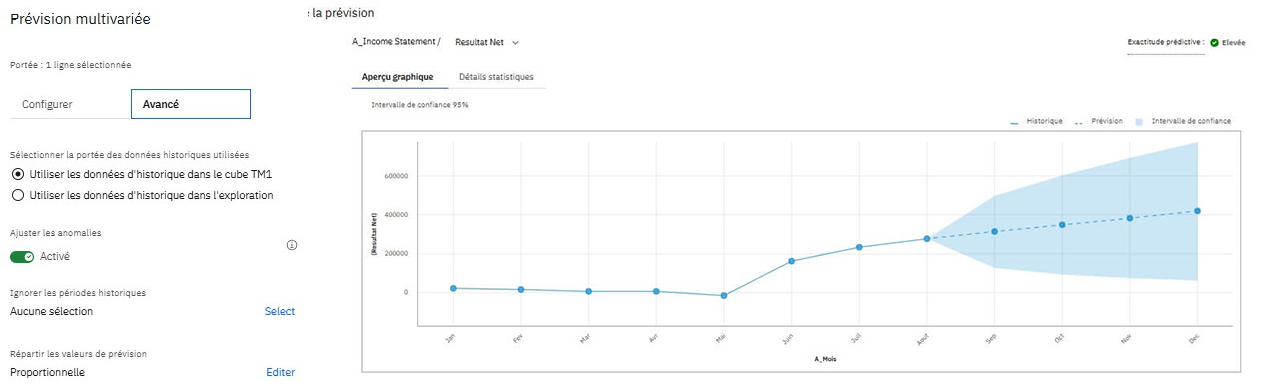
Task: Toggle off the Activé anomalies switch
Action: pos(22,257)
